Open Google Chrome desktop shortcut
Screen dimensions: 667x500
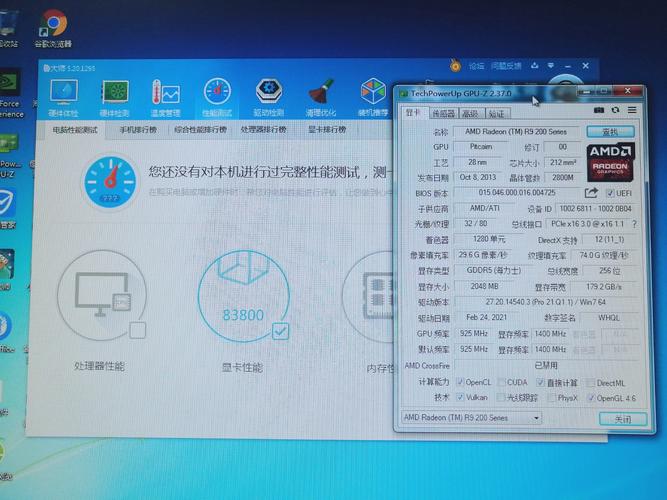click(x=53, y=26)
